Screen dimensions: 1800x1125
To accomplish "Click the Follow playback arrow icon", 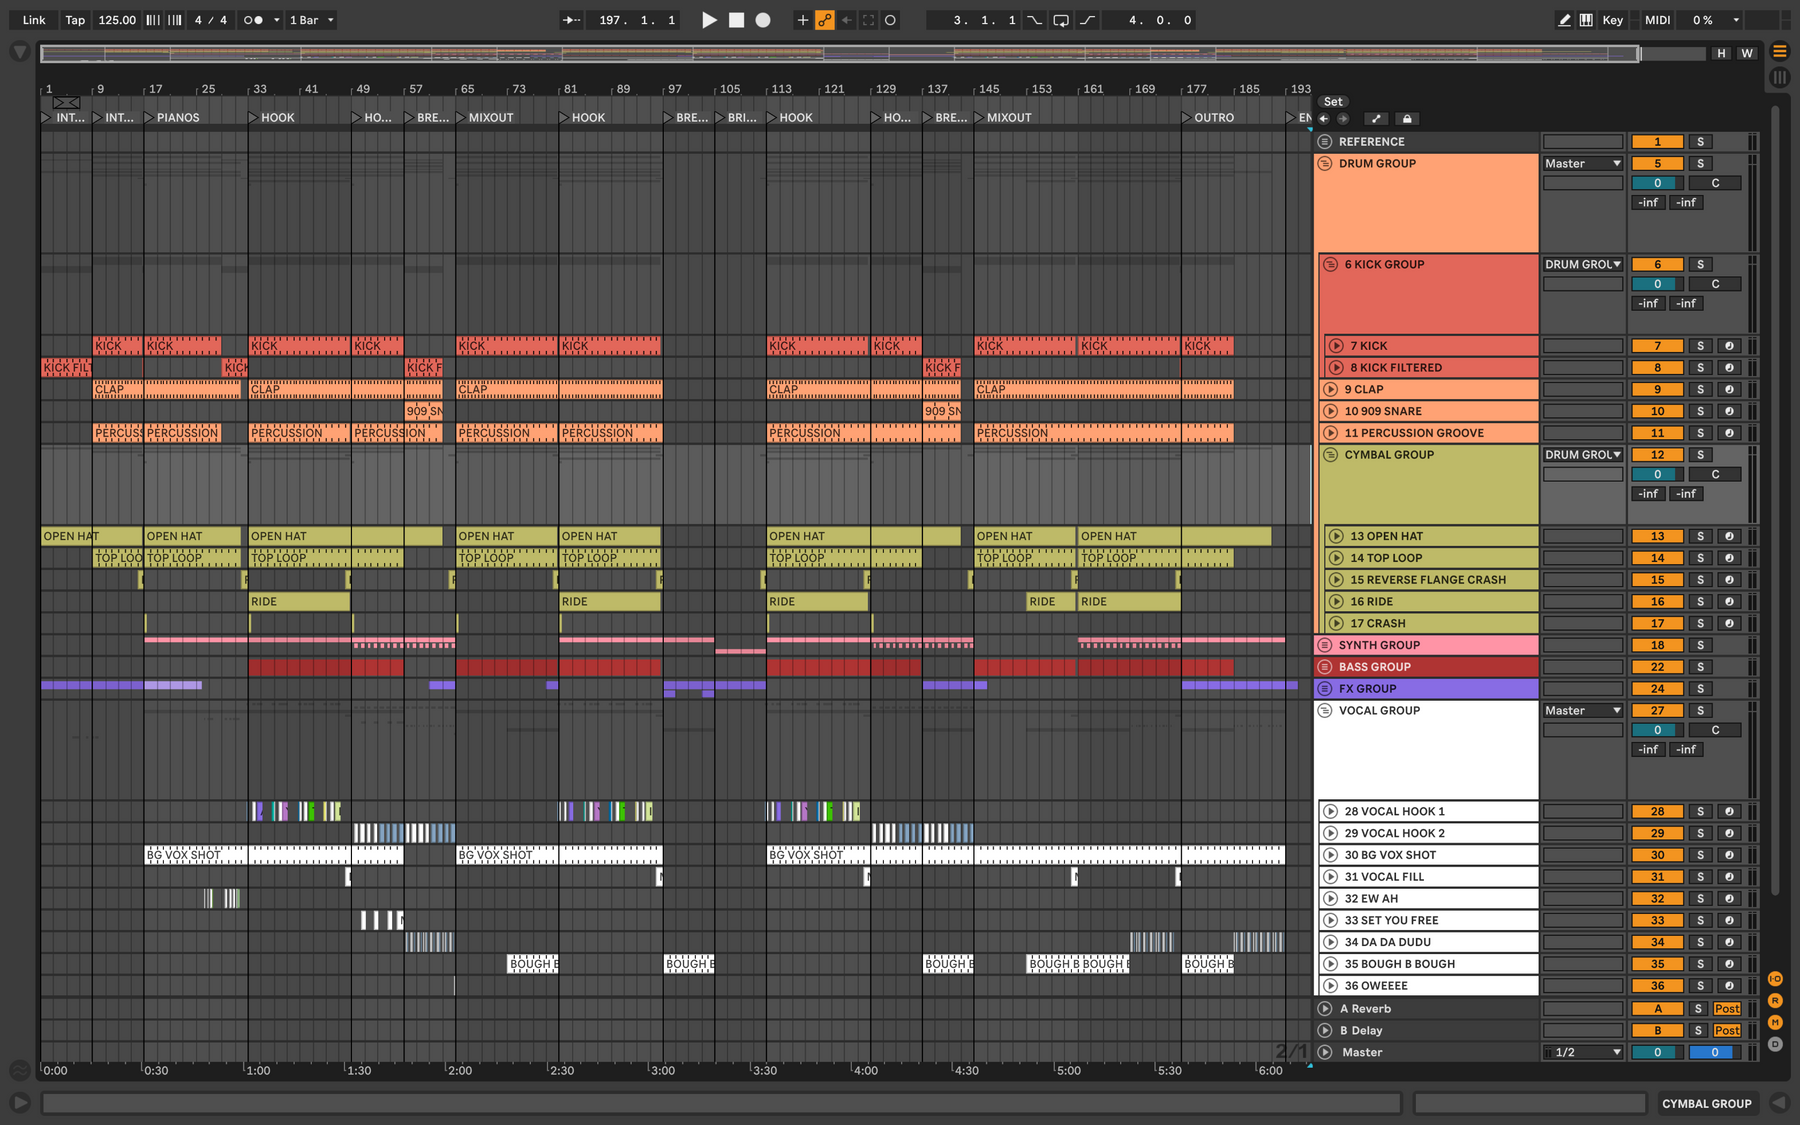I will [x=571, y=20].
